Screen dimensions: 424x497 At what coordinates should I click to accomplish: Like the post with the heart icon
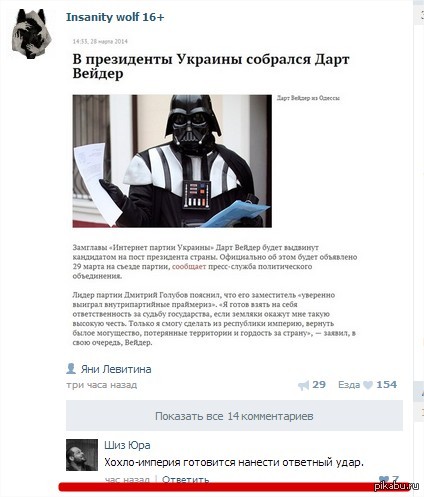368,385
